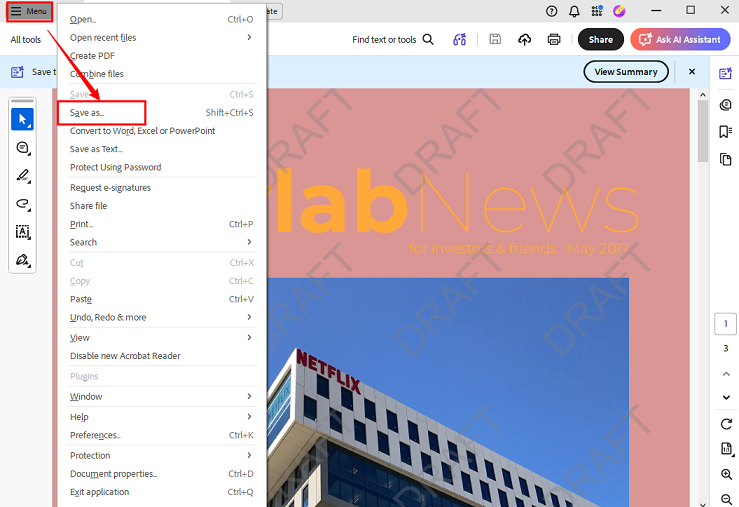Choose the text box tool
Image resolution: width=739 pixels, height=507 pixels.
click(22, 232)
